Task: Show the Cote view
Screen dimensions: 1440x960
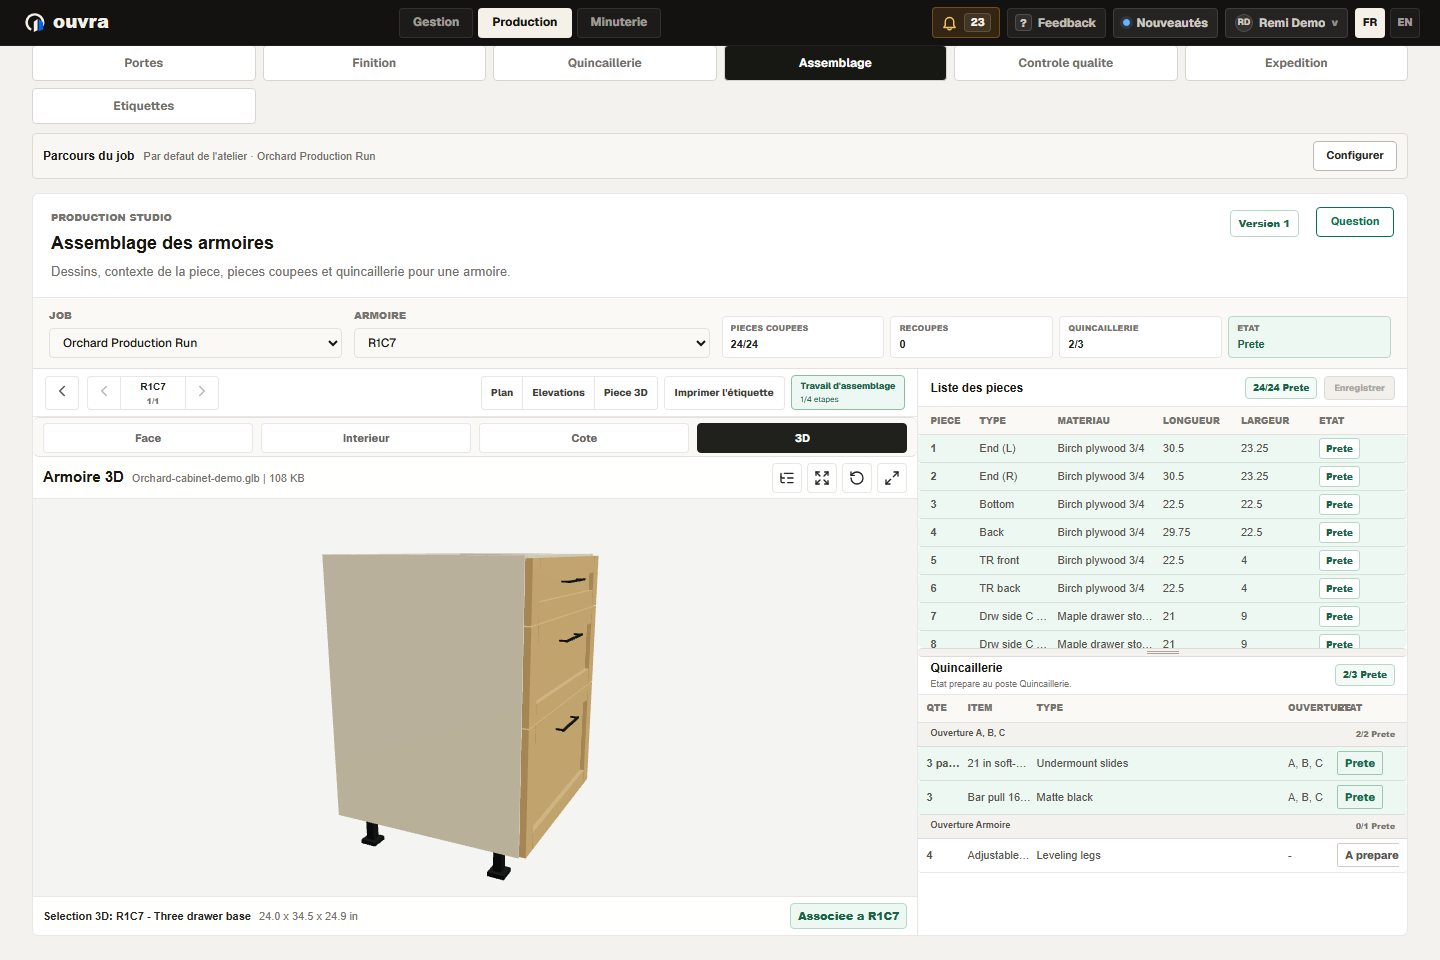Action: click(584, 438)
